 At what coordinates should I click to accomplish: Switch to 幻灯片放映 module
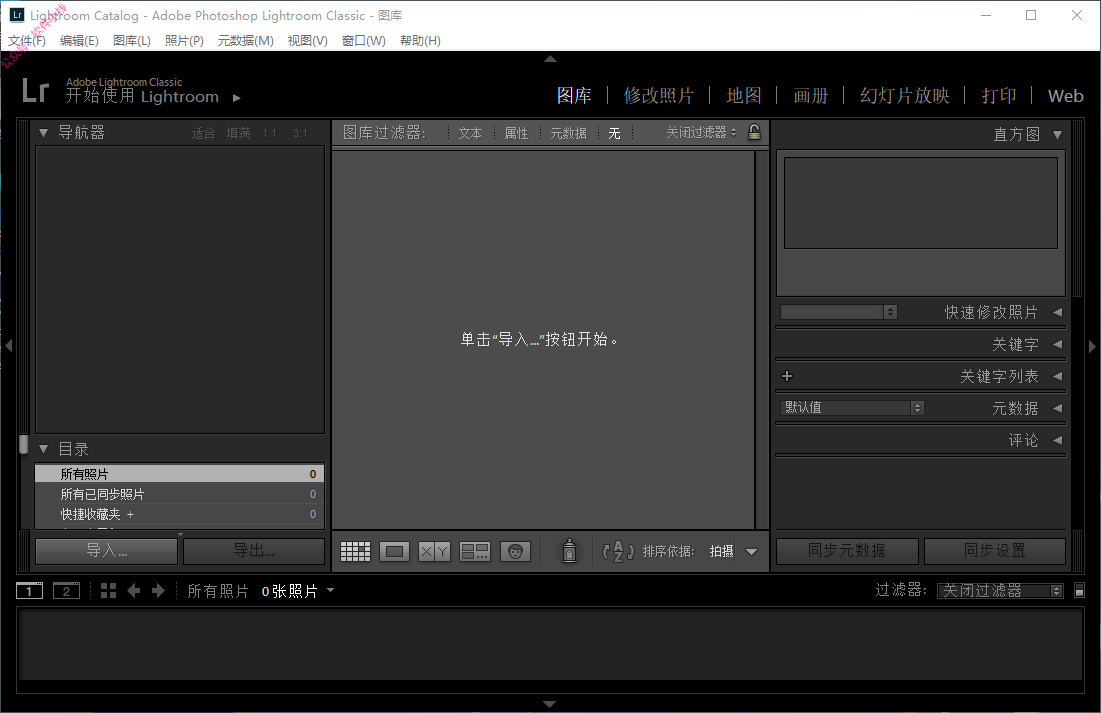(904, 96)
